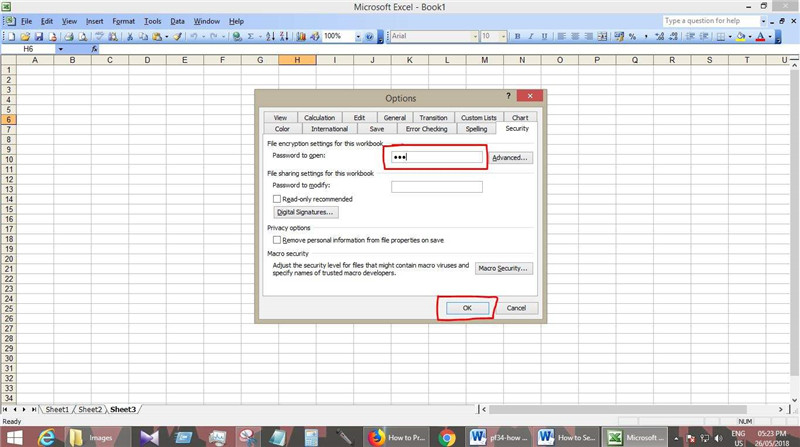Screen dimensions: 800x447
Task: Click the AutoSum sigma icon
Action: (251, 36)
